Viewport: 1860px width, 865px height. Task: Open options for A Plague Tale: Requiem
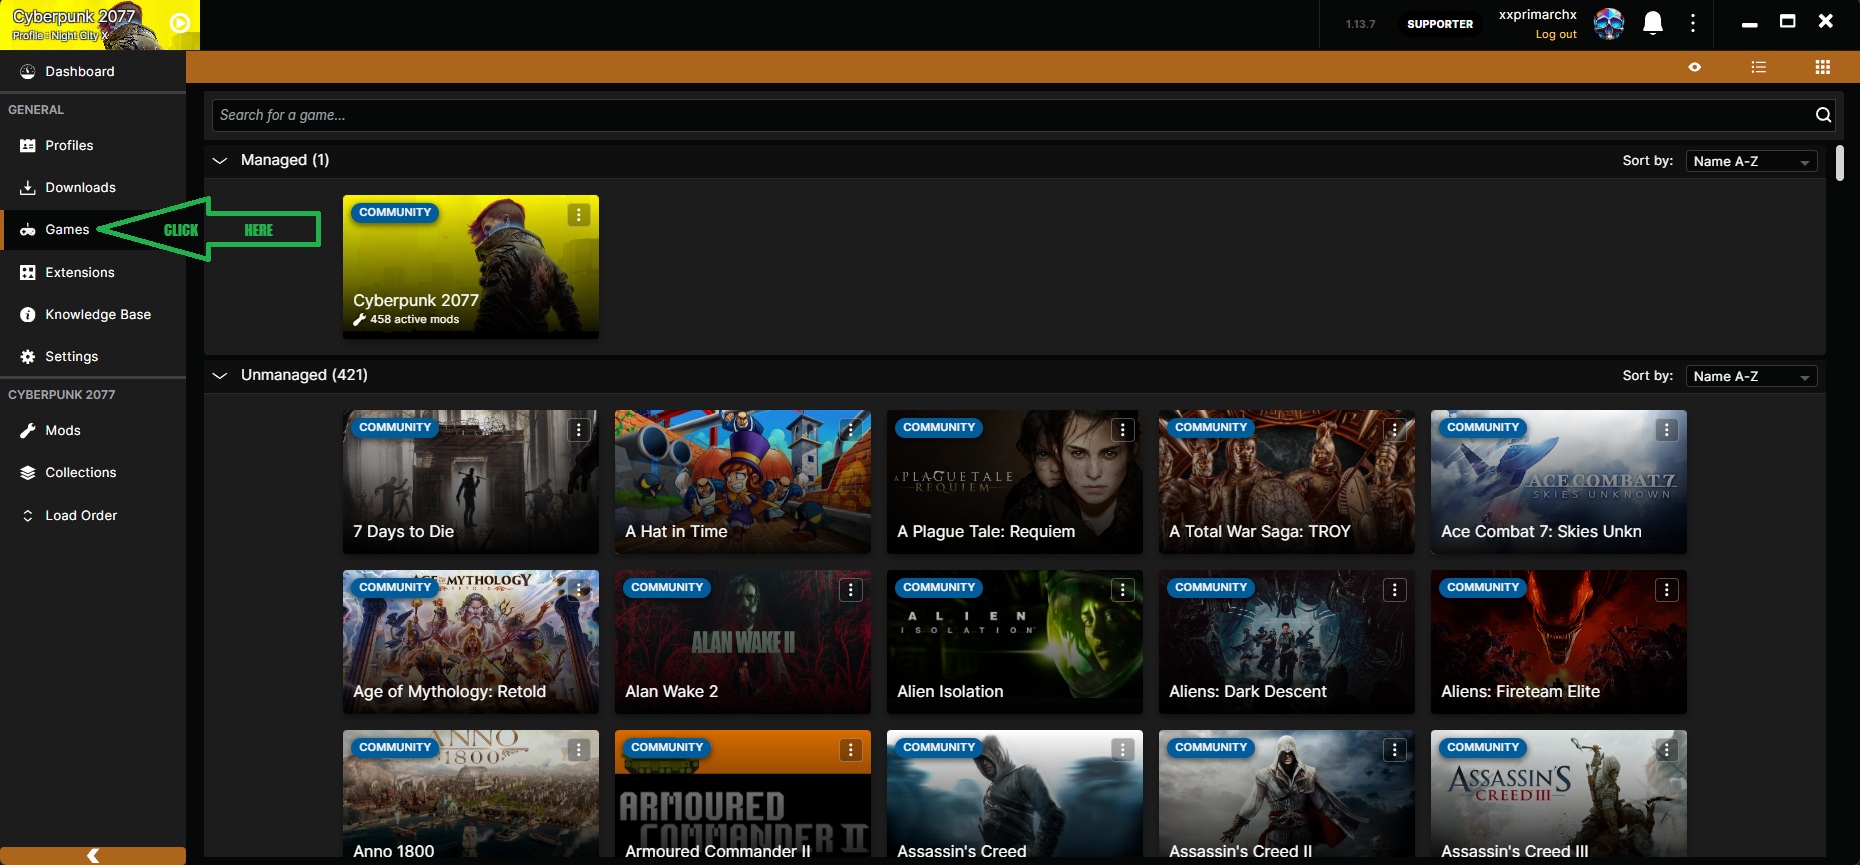1123,430
